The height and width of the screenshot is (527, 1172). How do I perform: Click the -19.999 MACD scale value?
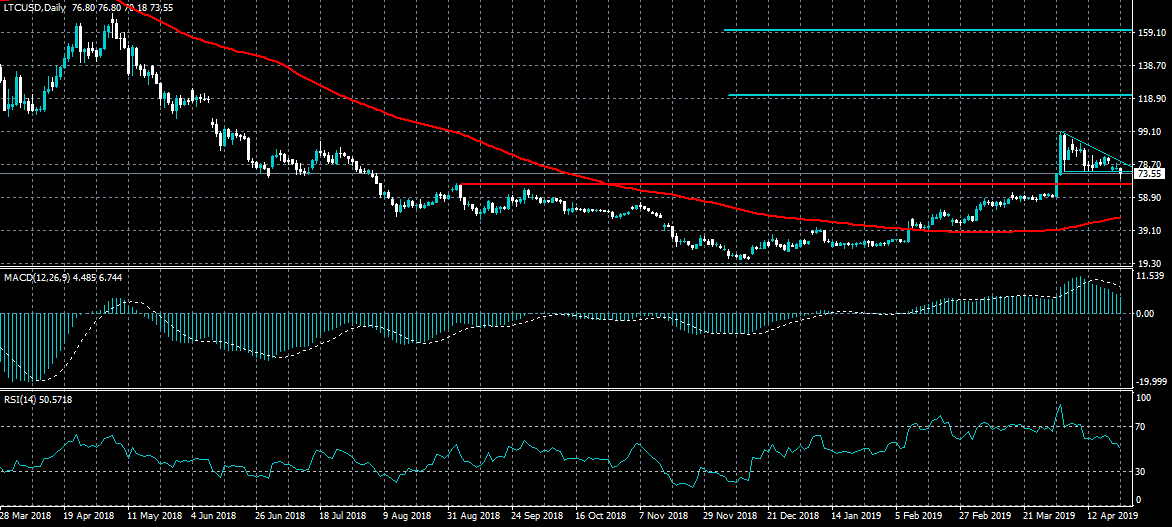(1152, 382)
